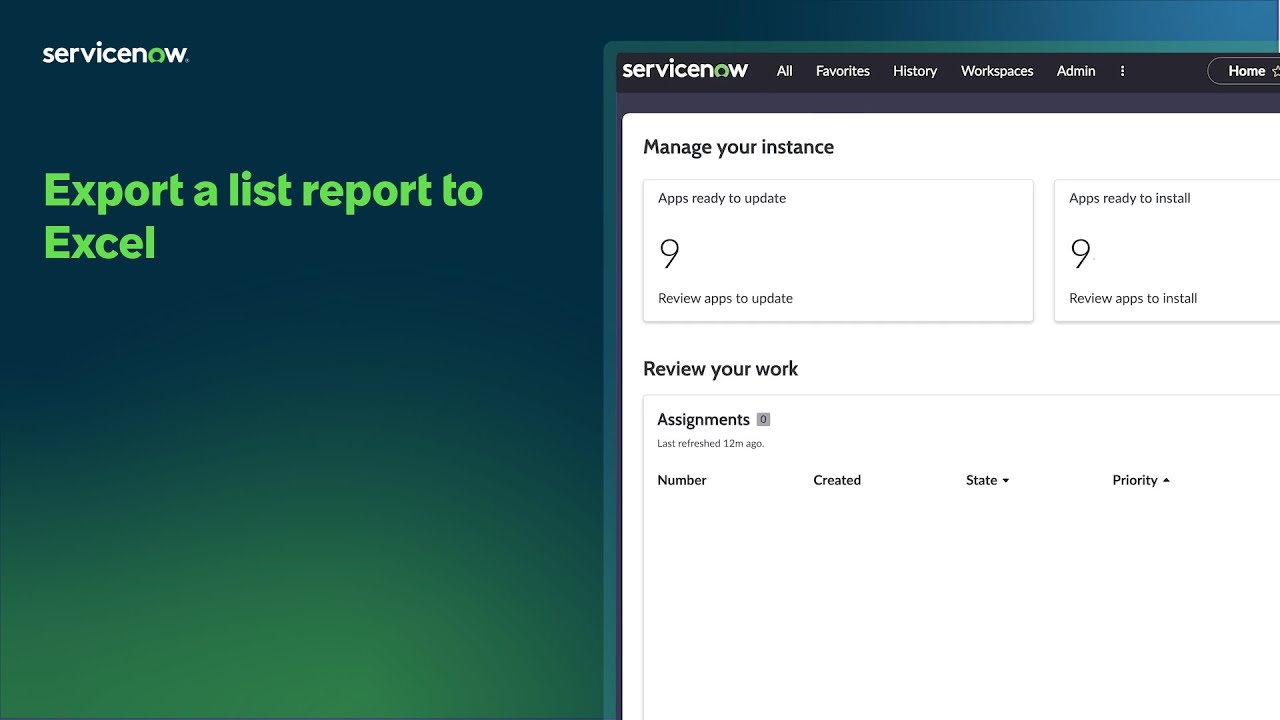Open the State column filter dropdown

coord(1005,480)
